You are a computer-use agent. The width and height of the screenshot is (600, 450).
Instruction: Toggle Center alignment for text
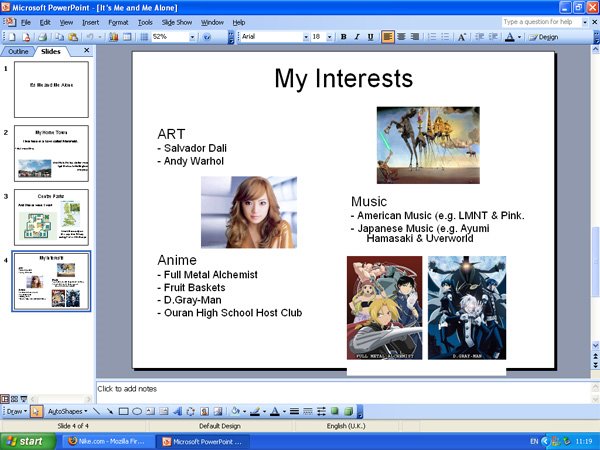[x=401, y=37]
